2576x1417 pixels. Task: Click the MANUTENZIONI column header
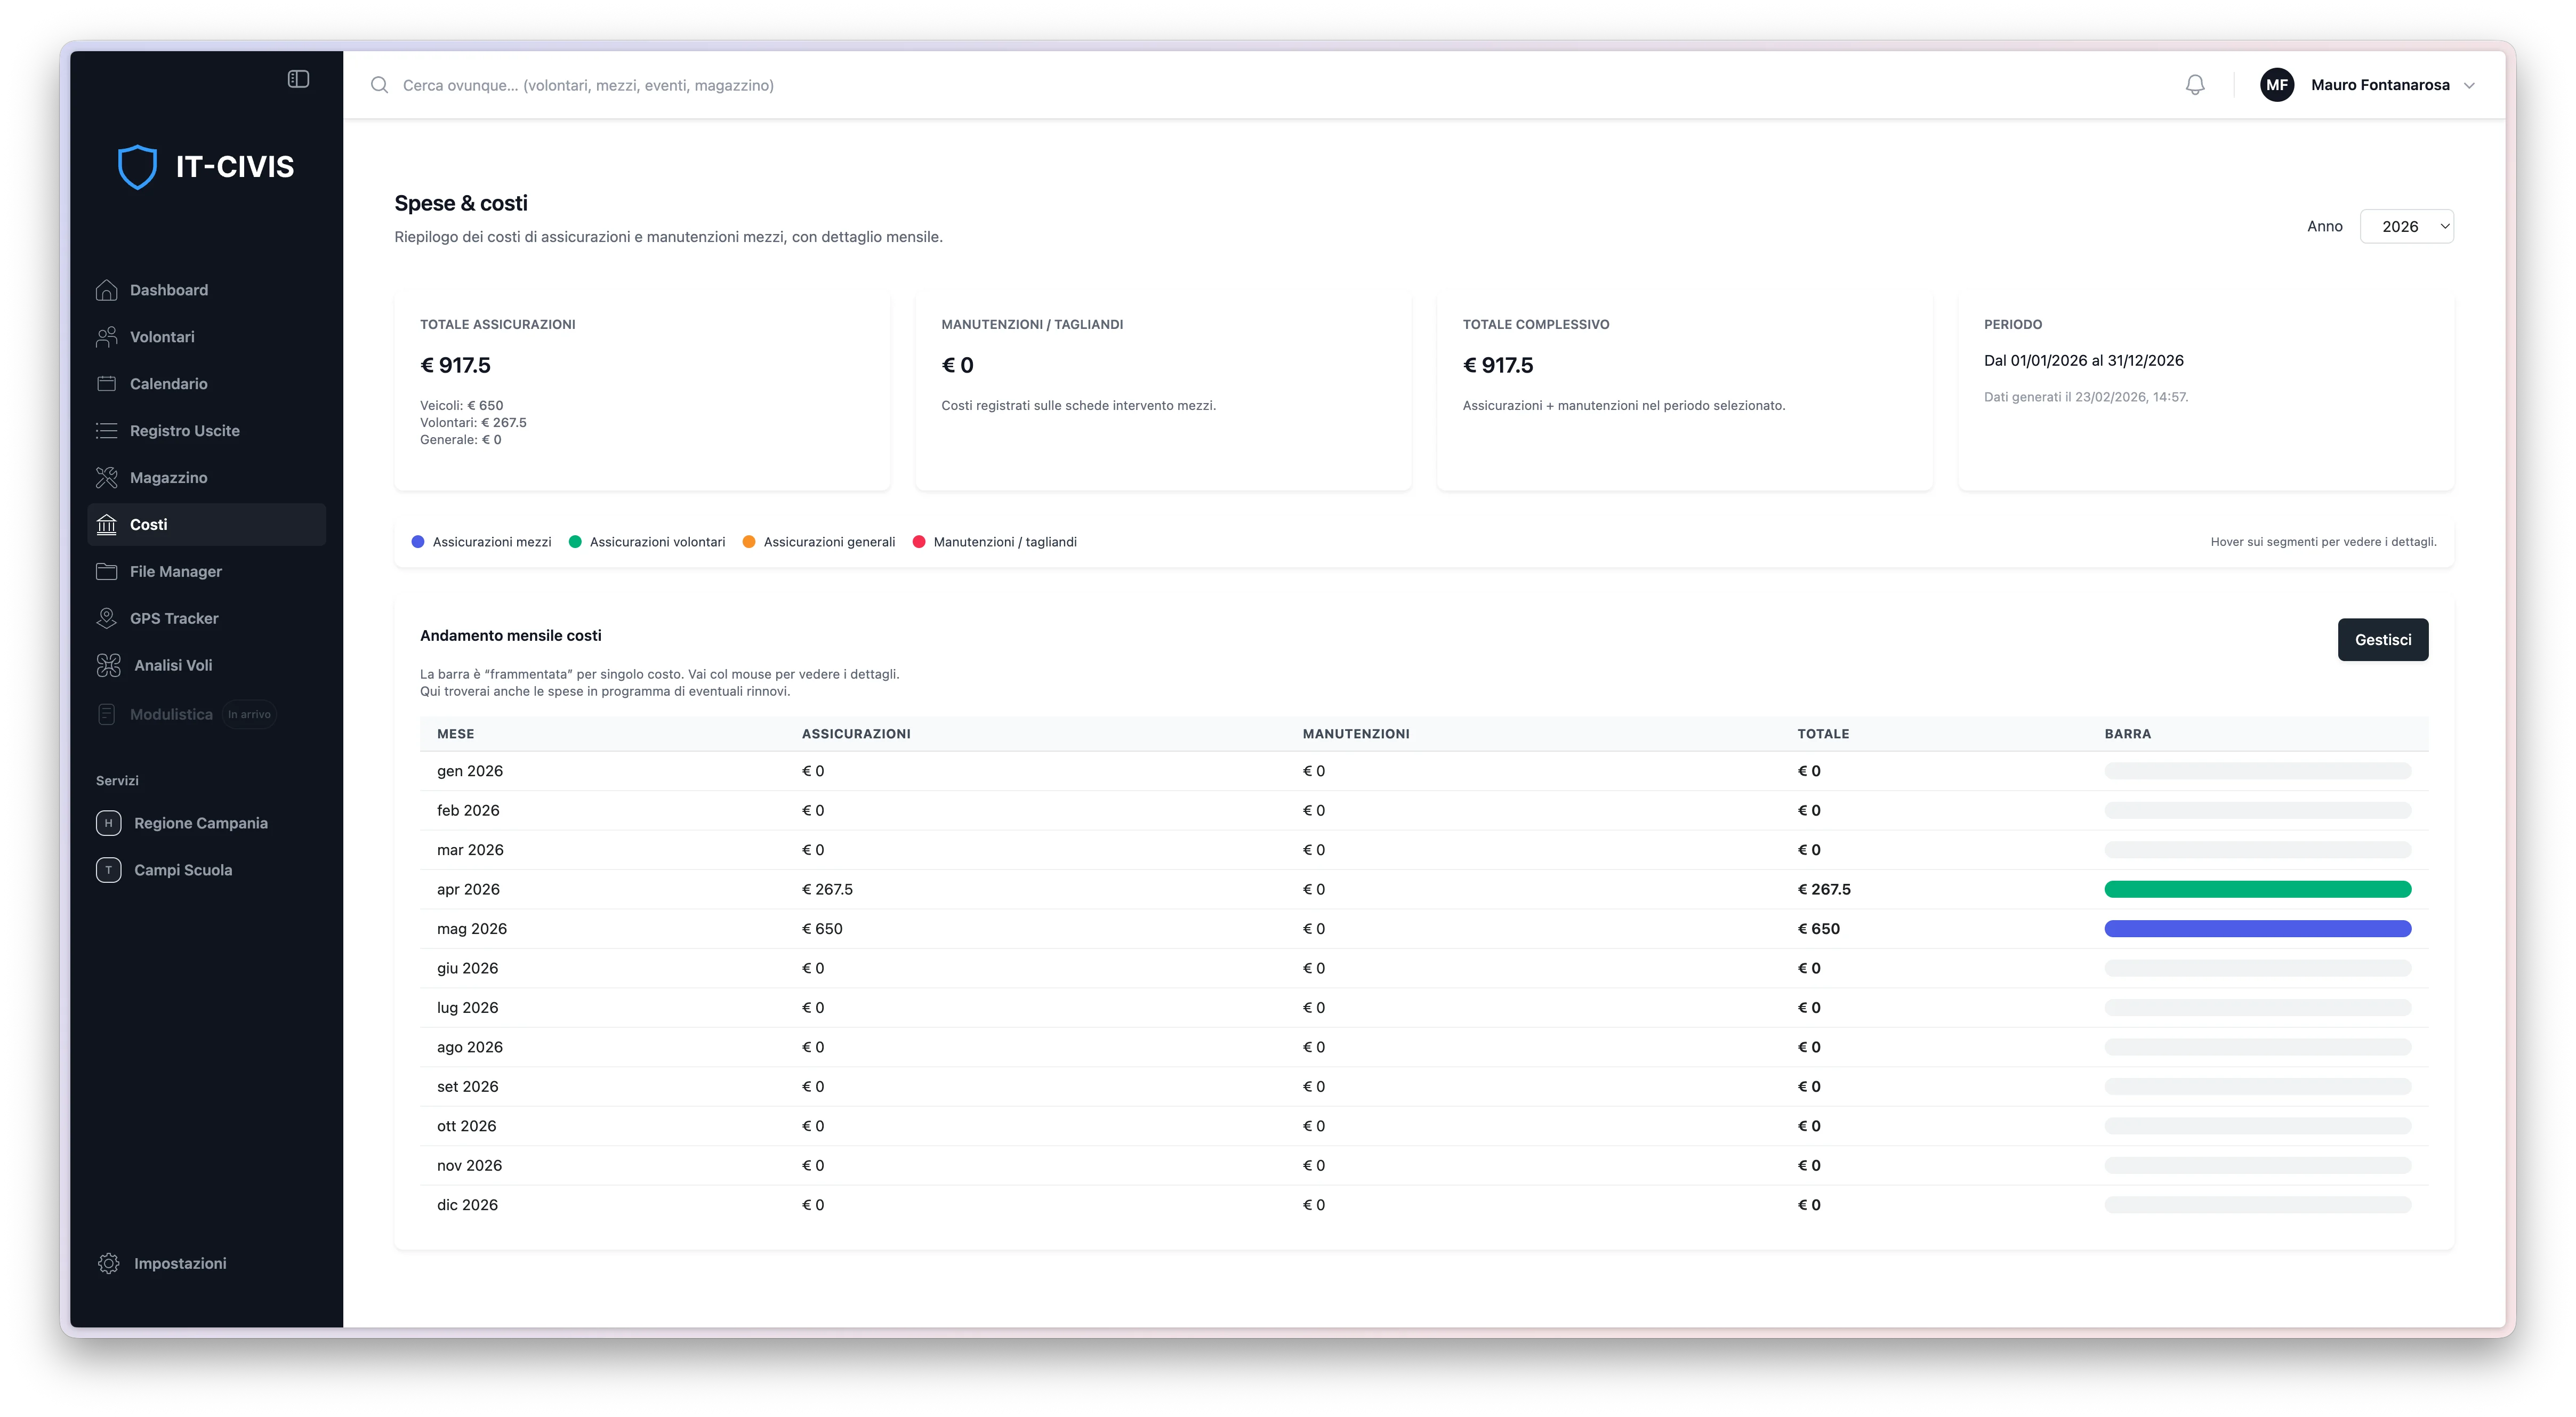[1355, 734]
